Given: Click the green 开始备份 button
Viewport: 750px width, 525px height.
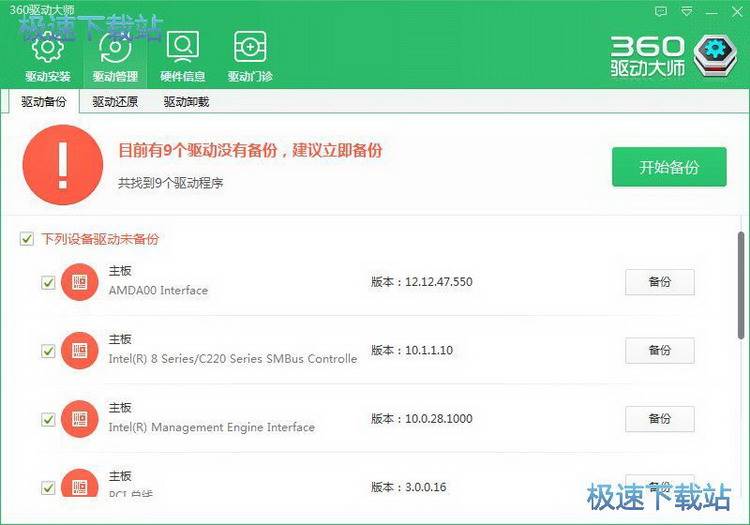Looking at the screenshot, I should [669, 167].
